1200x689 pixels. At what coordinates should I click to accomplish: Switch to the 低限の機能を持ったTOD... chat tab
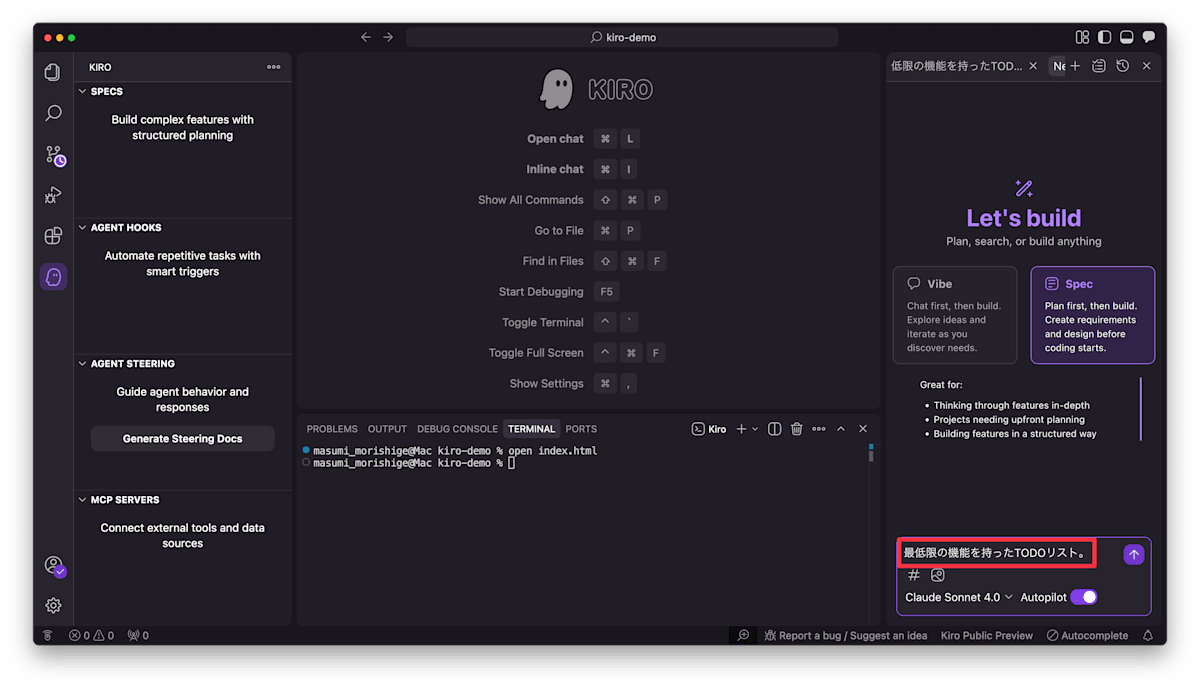pyautogui.click(x=956, y=66)
